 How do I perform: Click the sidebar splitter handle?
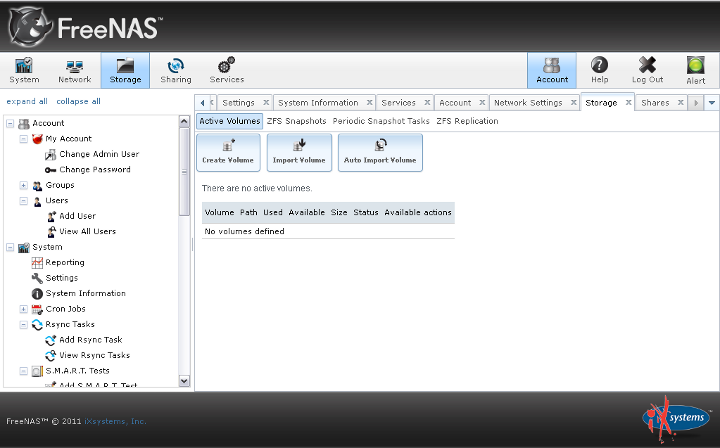[x=192, y=245]
